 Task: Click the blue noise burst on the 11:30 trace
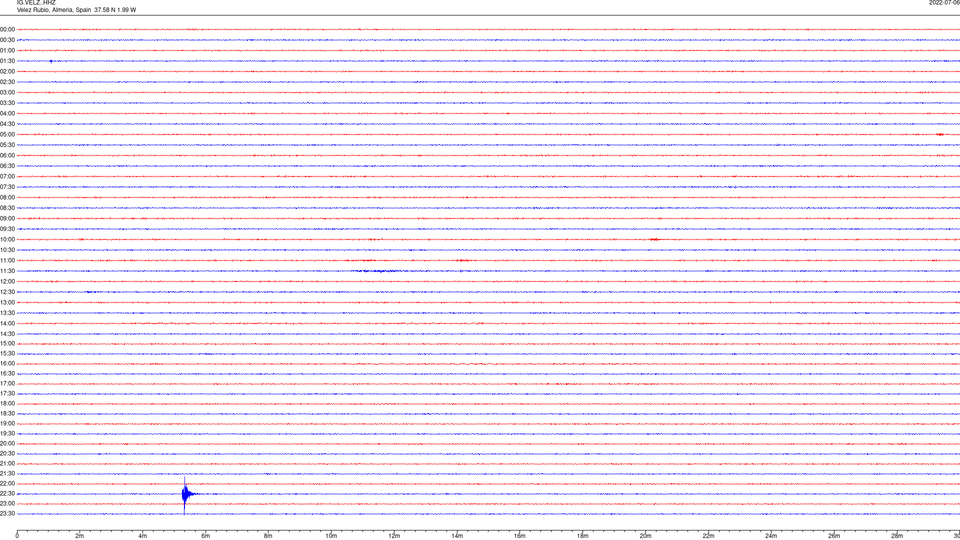(377, 271)
